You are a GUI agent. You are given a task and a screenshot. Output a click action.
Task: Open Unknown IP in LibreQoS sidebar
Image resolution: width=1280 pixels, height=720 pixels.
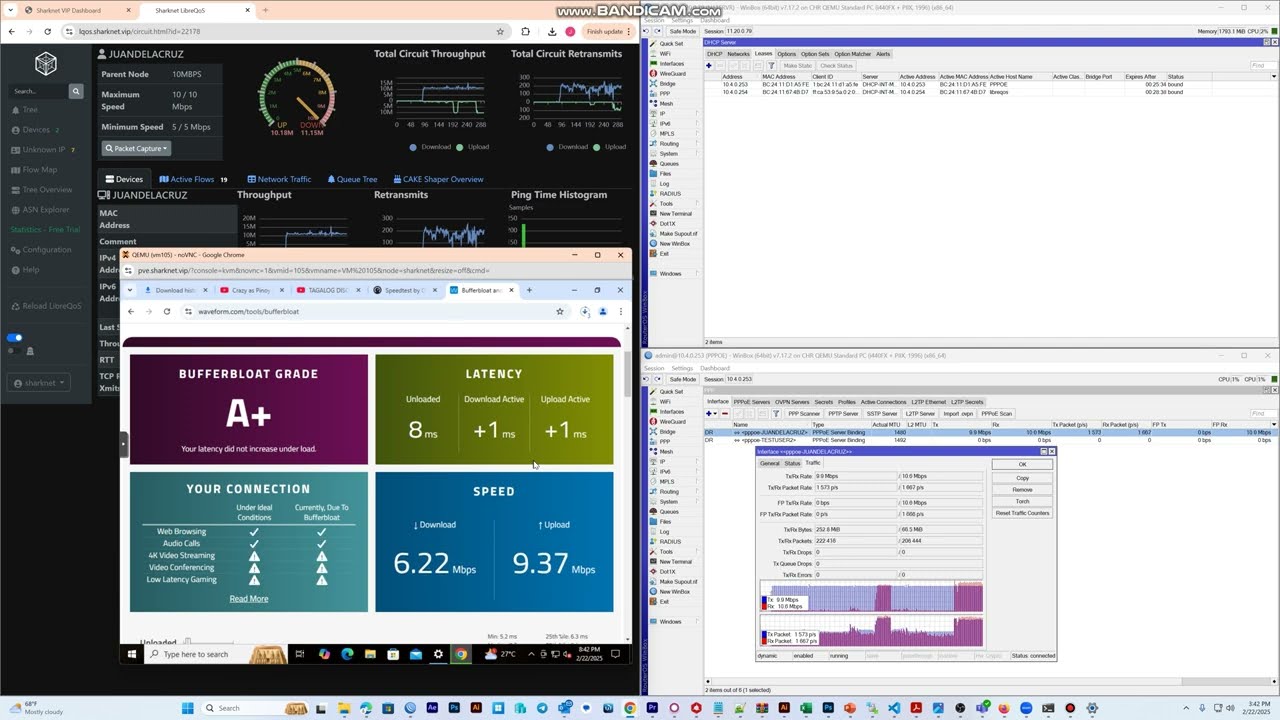pos(43,150)
